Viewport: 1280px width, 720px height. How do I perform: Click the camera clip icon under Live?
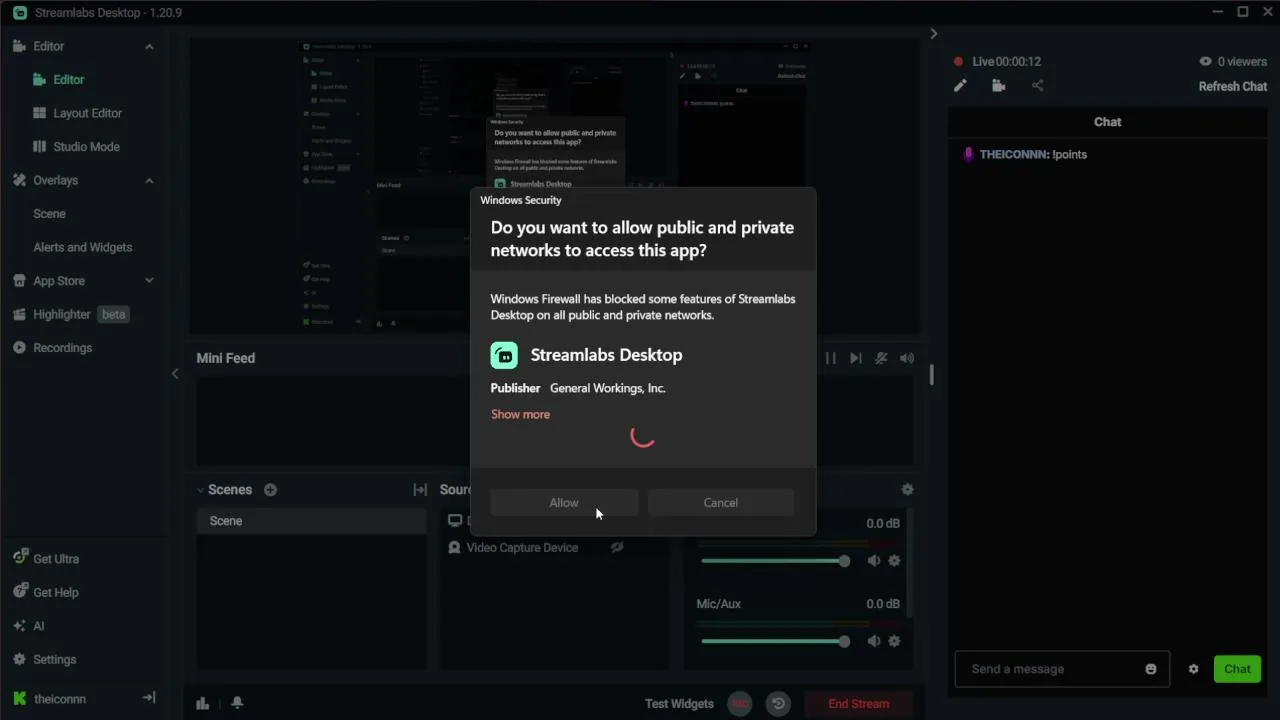pyautogui.click(x=998, y=86)
